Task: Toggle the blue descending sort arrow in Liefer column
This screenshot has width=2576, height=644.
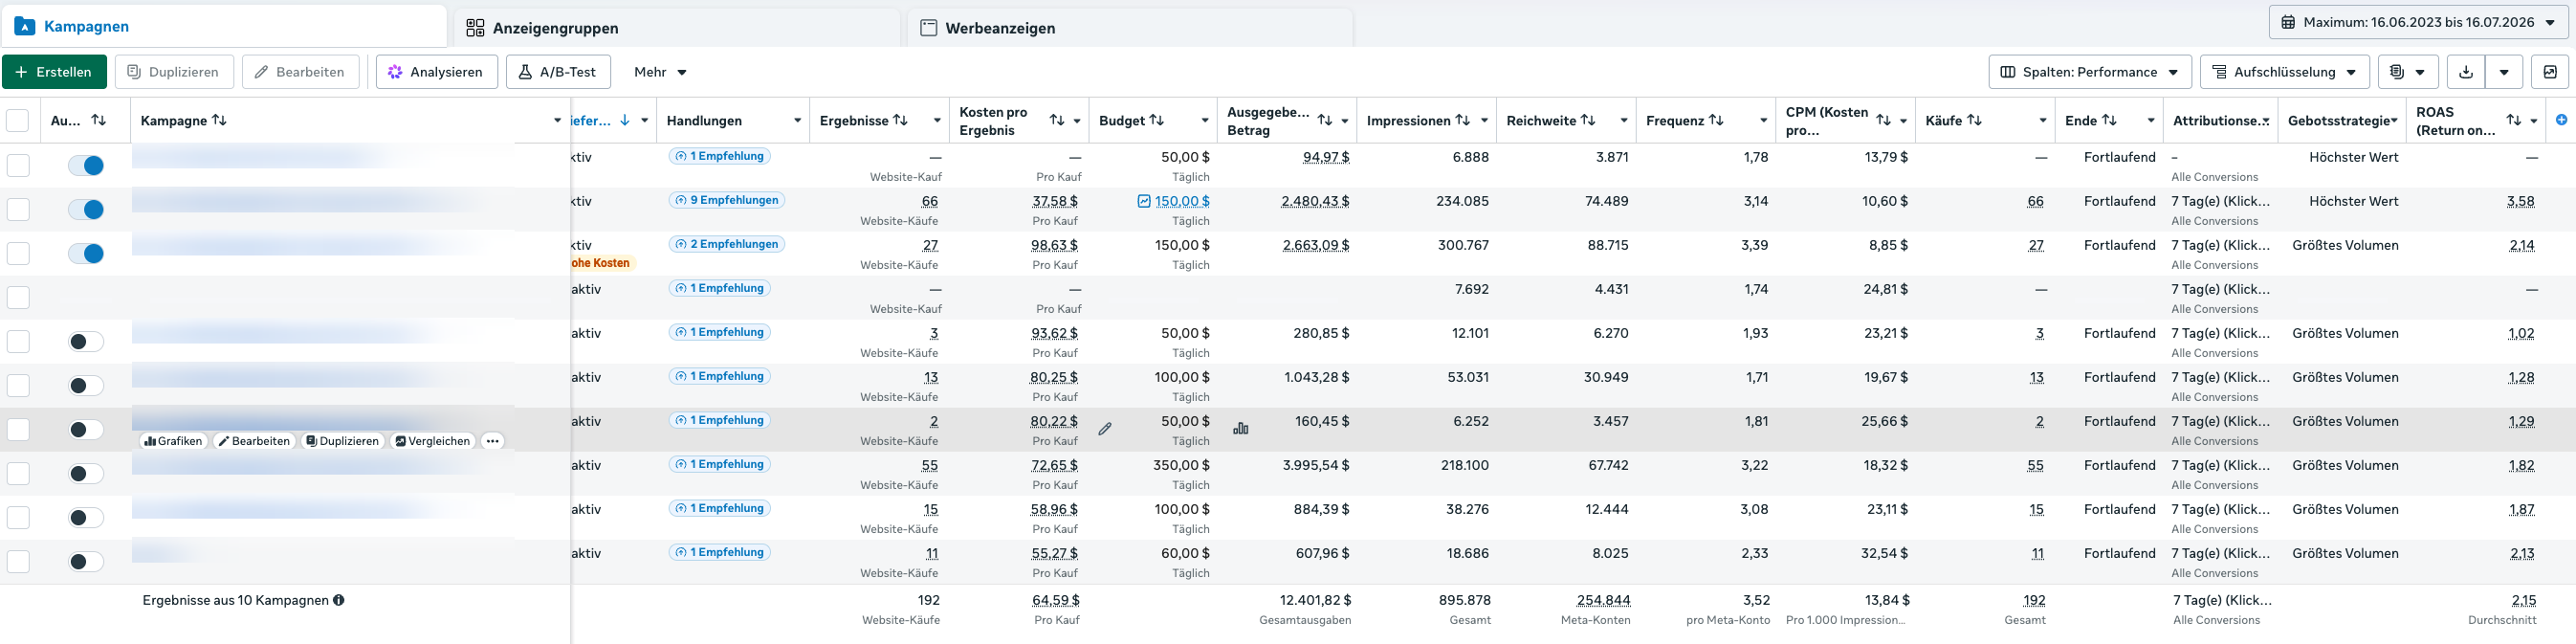Action: click(x=625, y=120)
